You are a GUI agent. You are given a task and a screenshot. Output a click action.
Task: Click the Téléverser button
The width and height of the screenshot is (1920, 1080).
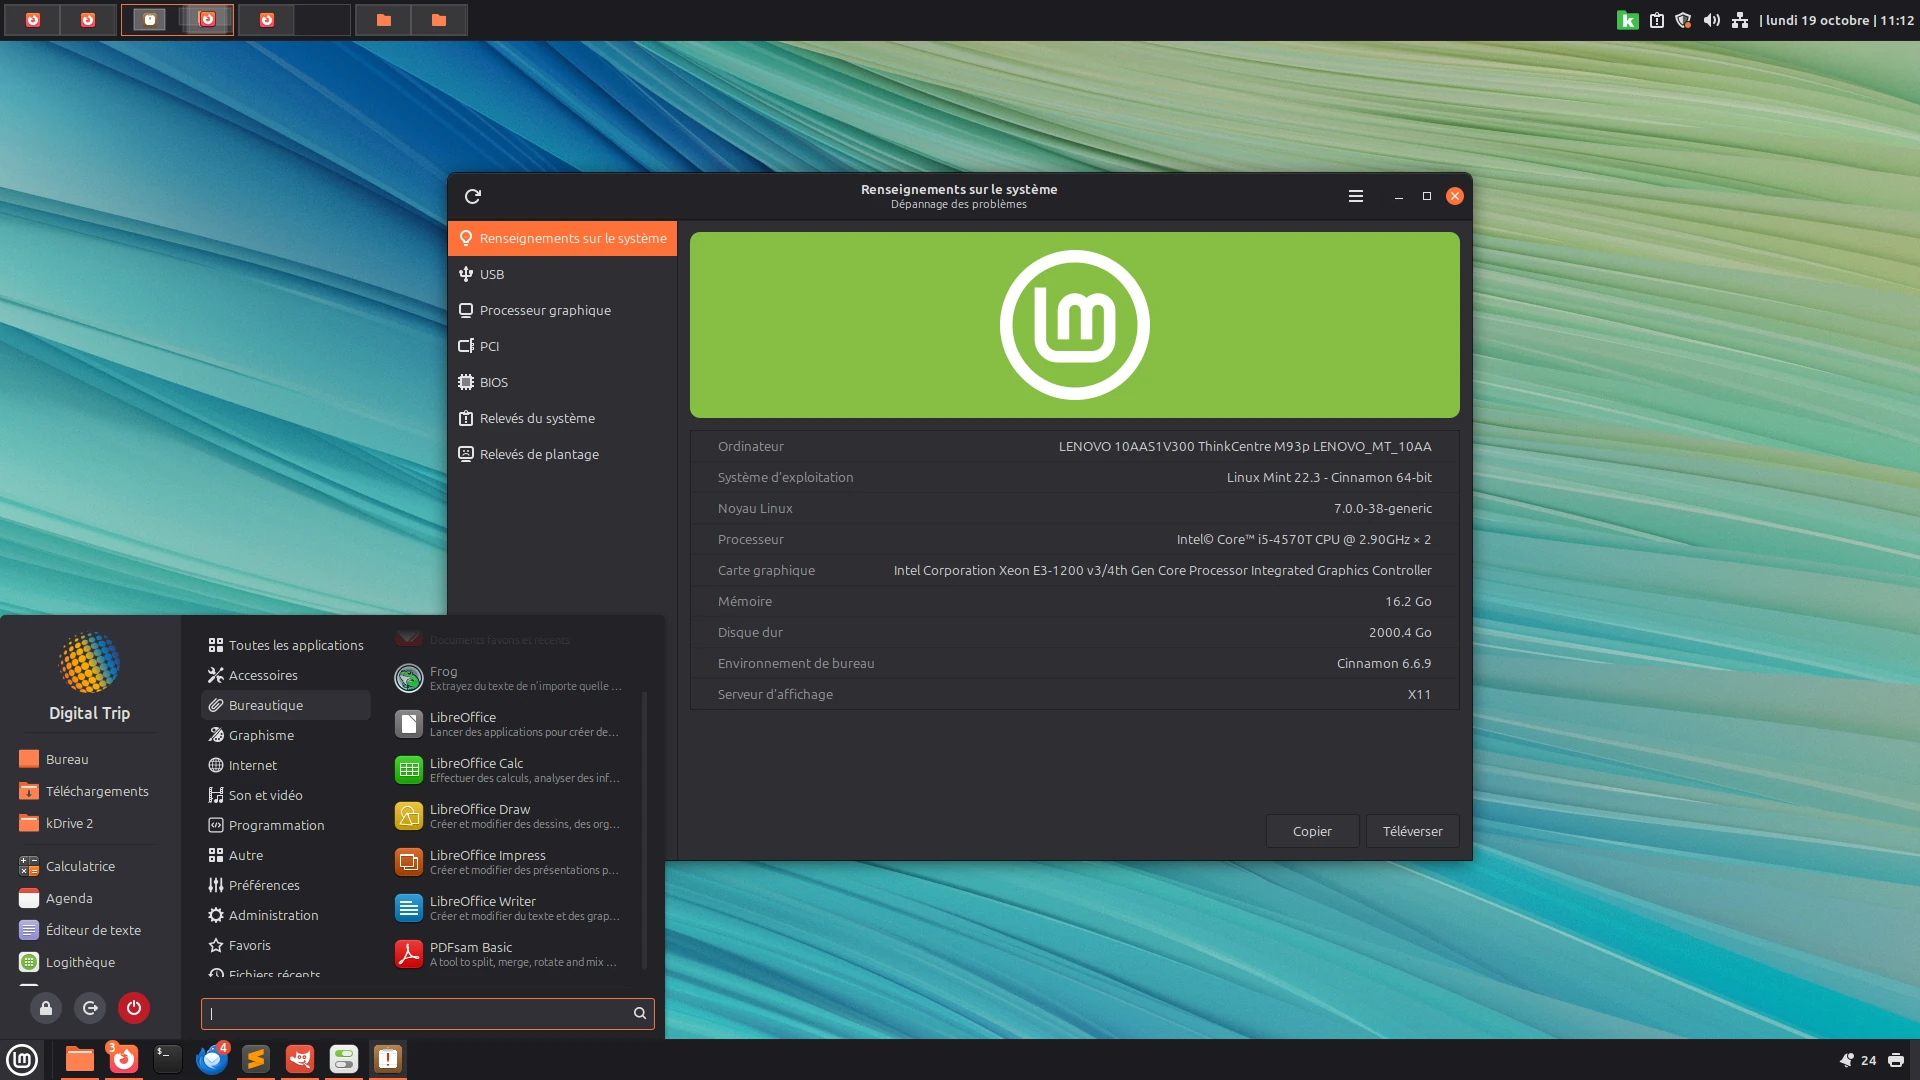pyautogui.click(x=1412, y=831)
